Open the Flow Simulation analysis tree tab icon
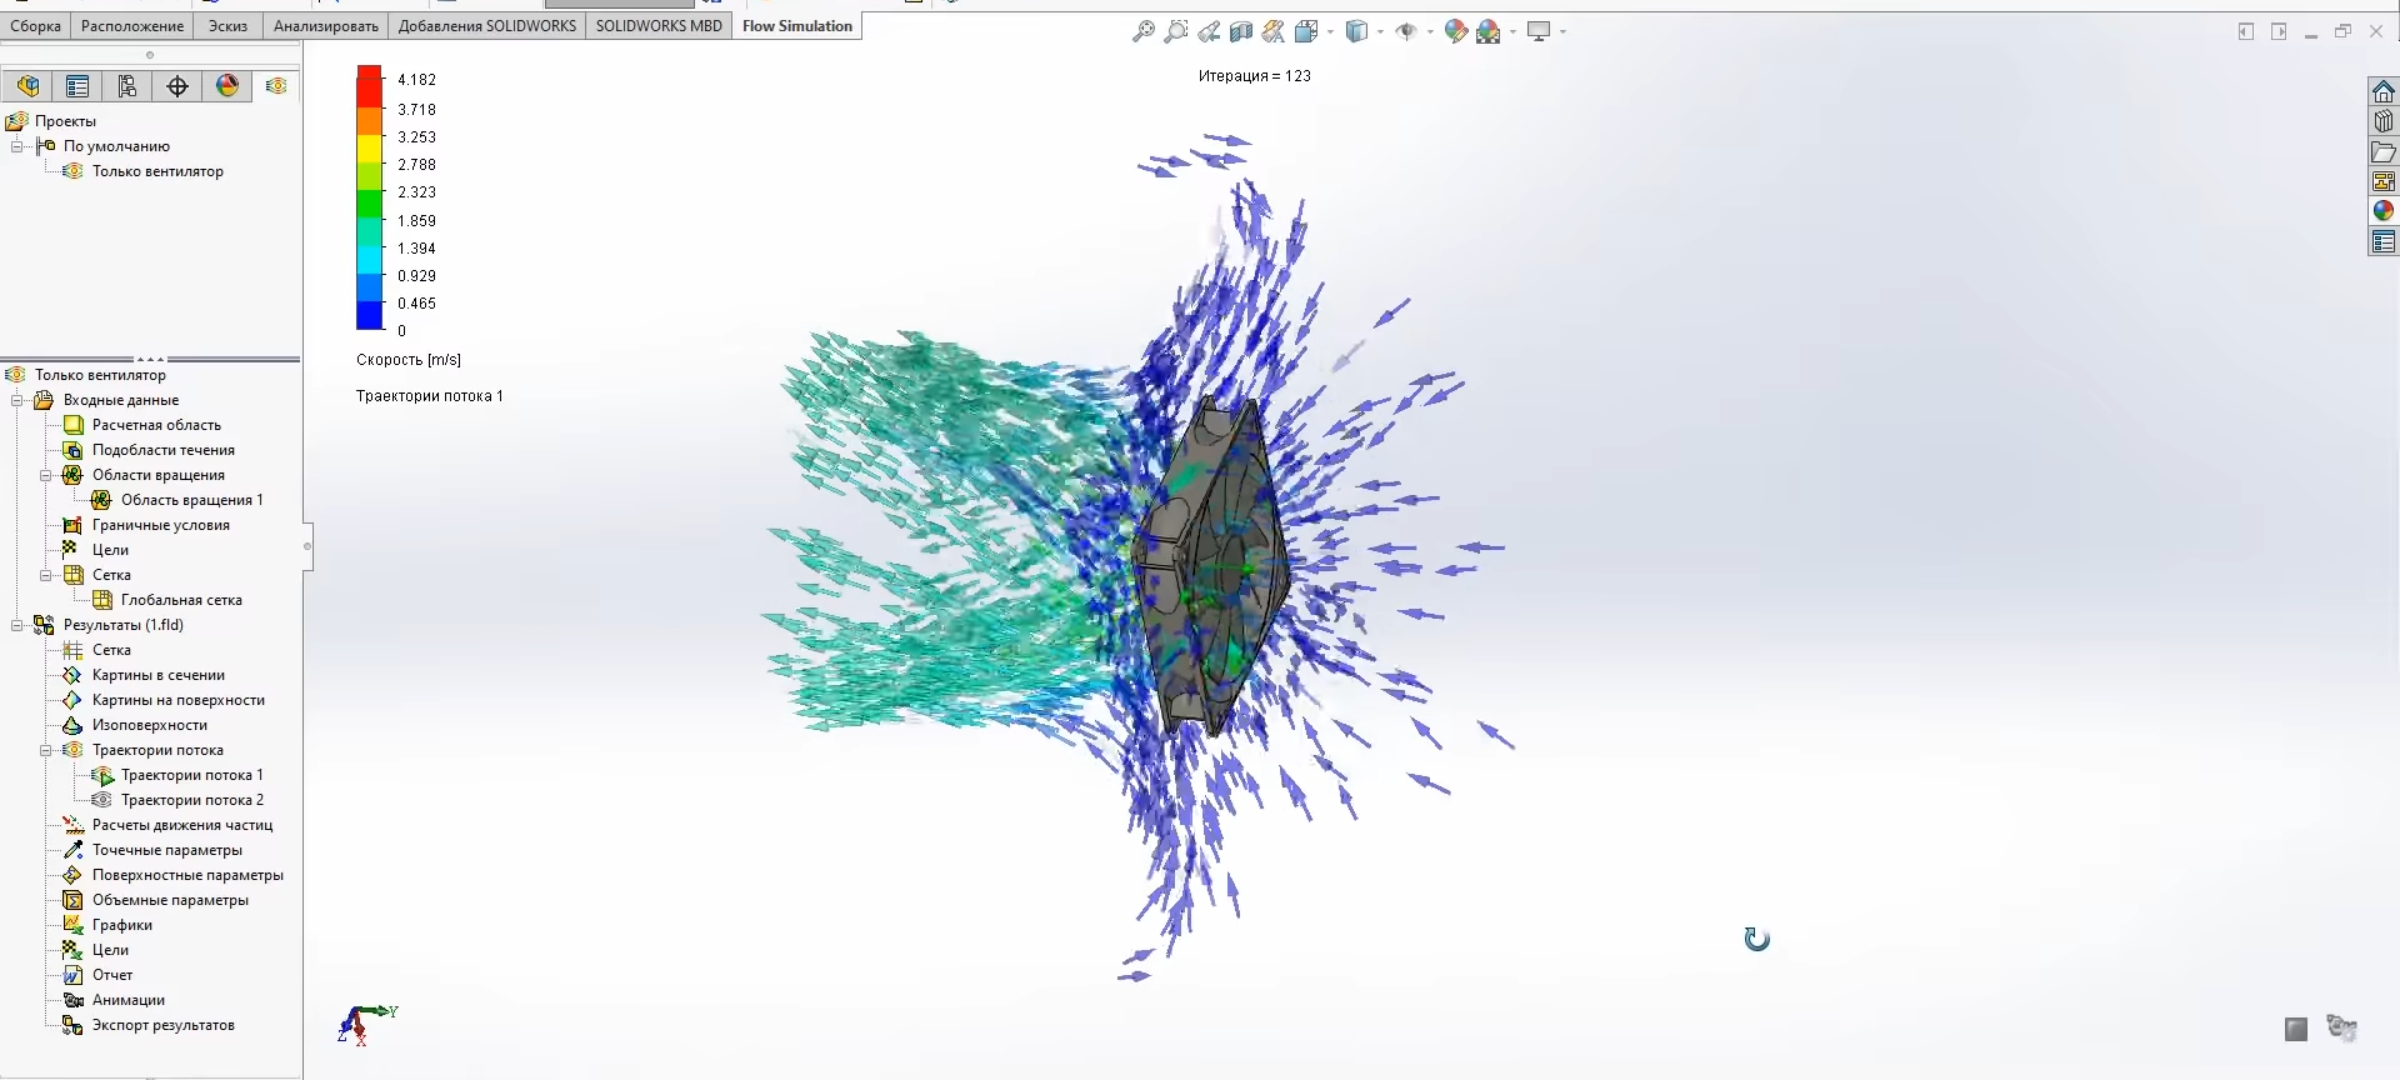The height and width of the screenshot is (1080, 2400). pos(277,86)
